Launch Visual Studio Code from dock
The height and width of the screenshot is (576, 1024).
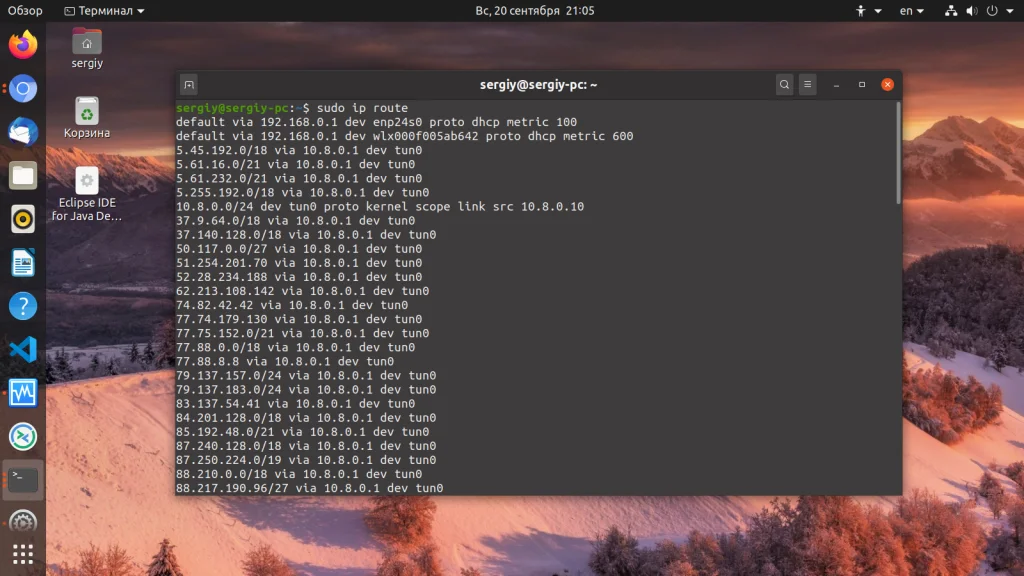23,349
